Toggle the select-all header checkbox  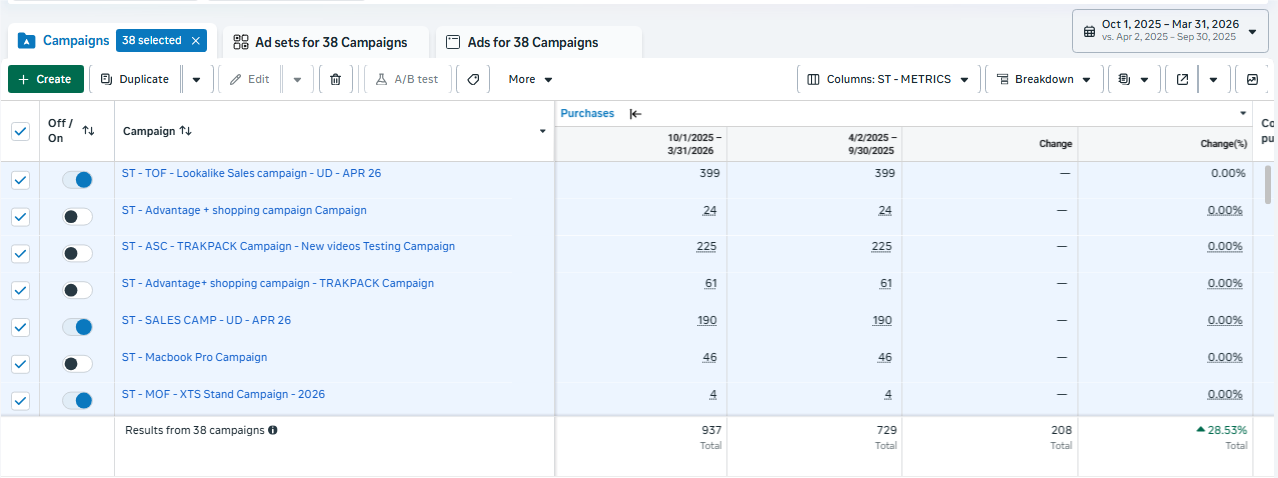click(x=20, y=131)
